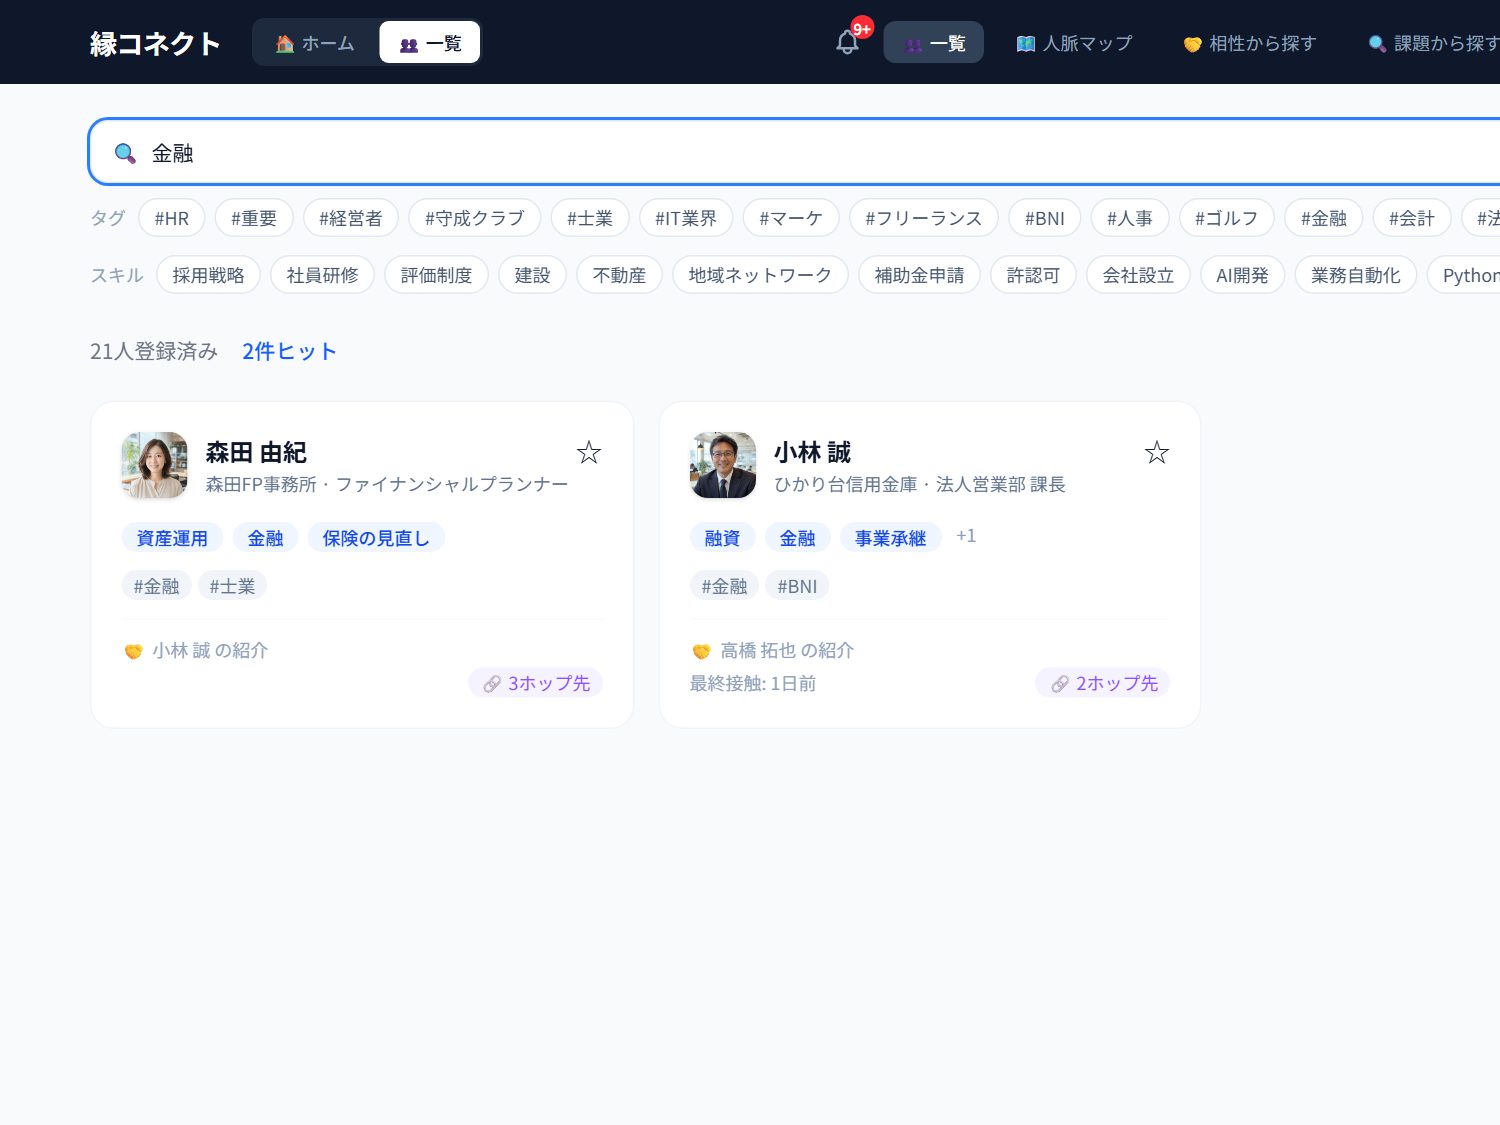Open 相性から探す in the navigation

coord(1250,43)
